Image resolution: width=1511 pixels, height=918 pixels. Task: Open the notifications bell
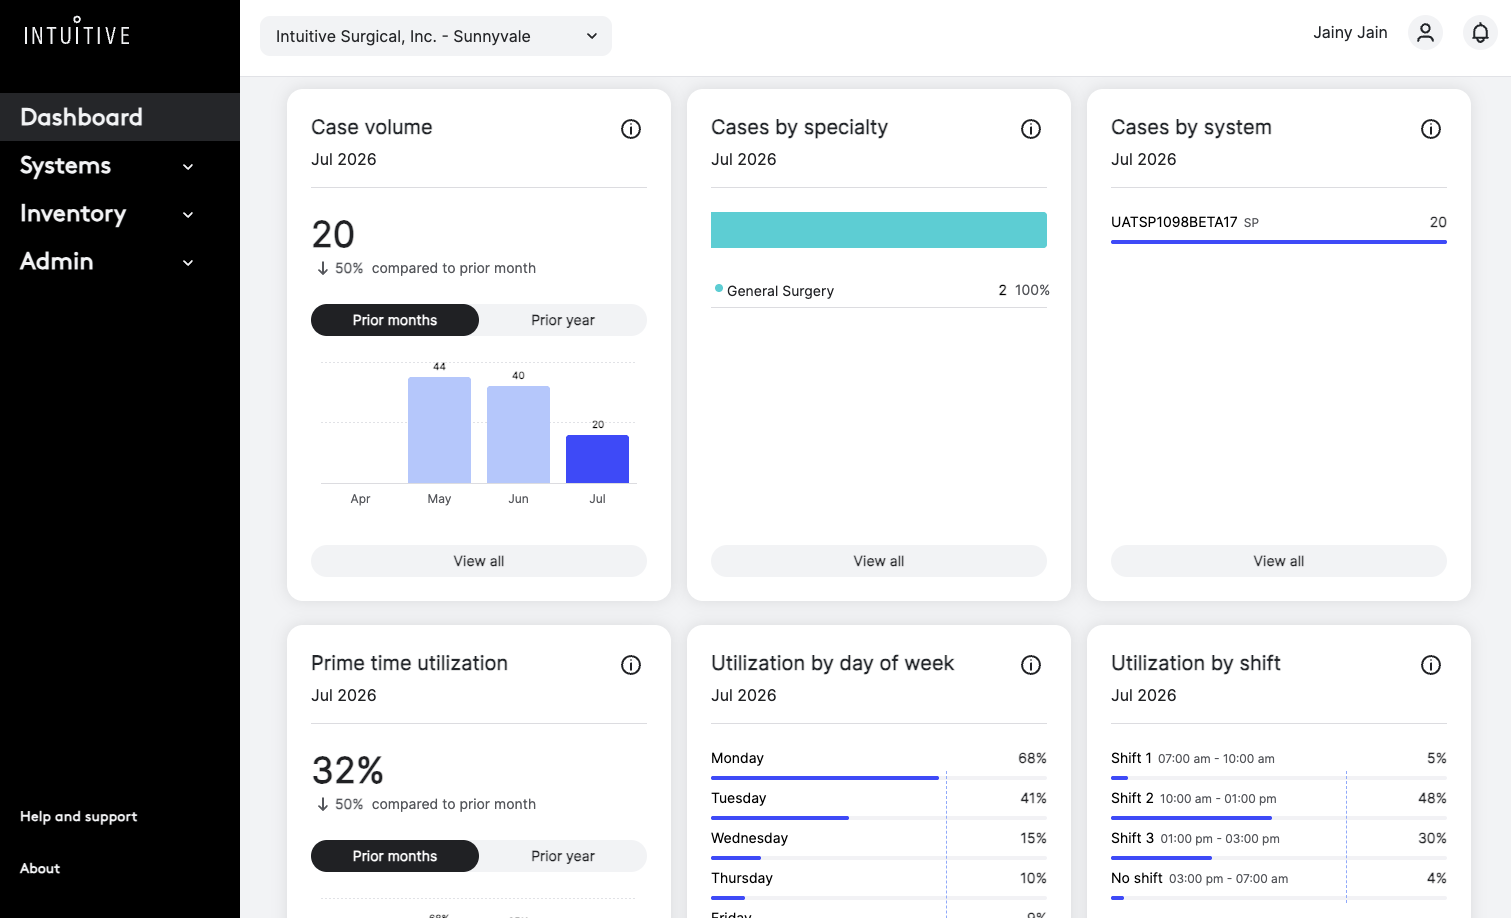[1480, 33]
